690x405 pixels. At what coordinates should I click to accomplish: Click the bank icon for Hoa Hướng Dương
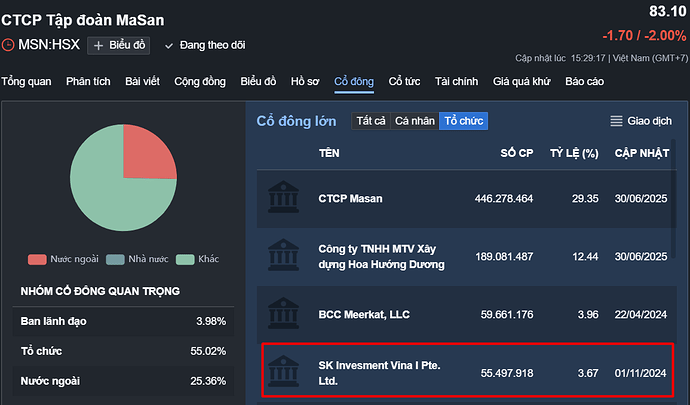(x=287, y=256)
